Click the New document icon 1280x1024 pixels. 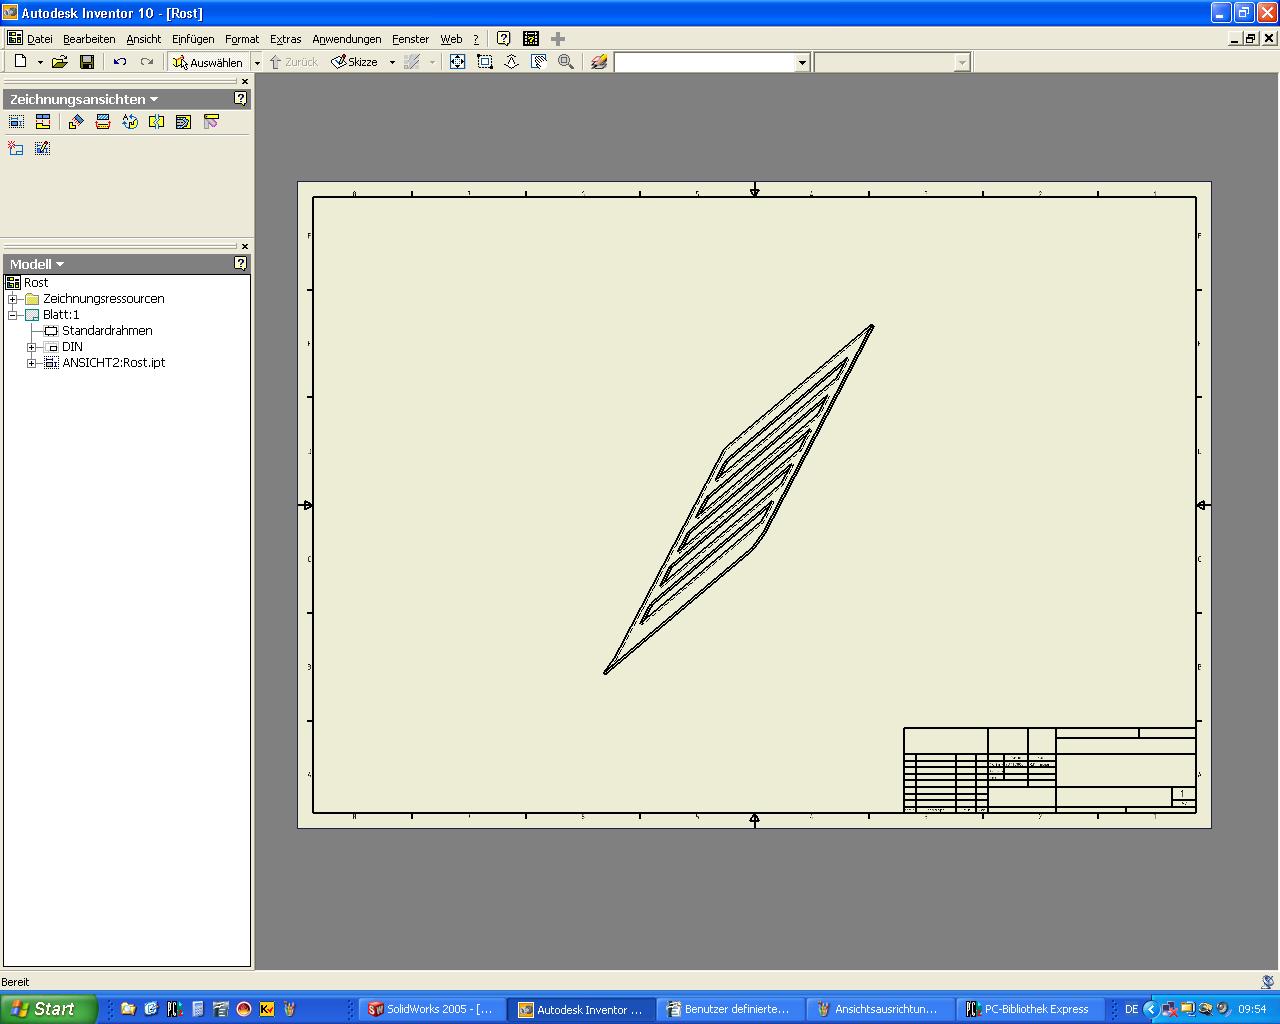click(x=20, y=62)
